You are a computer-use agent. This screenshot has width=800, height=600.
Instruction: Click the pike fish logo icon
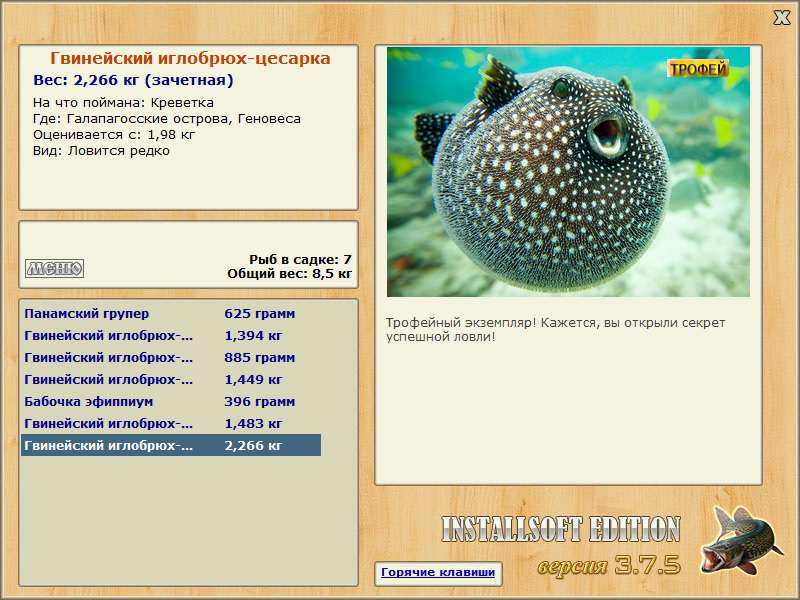[741, 539]
